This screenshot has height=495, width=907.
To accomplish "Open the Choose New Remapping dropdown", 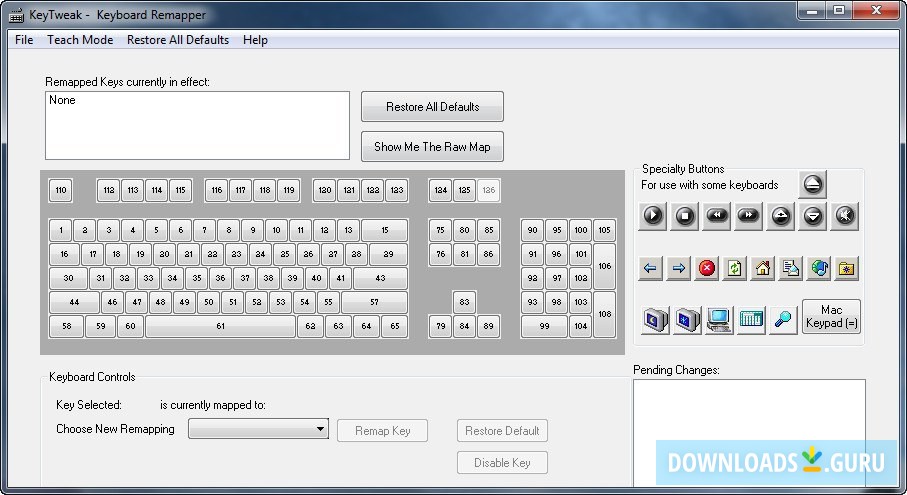I will (x=258, y=429).
